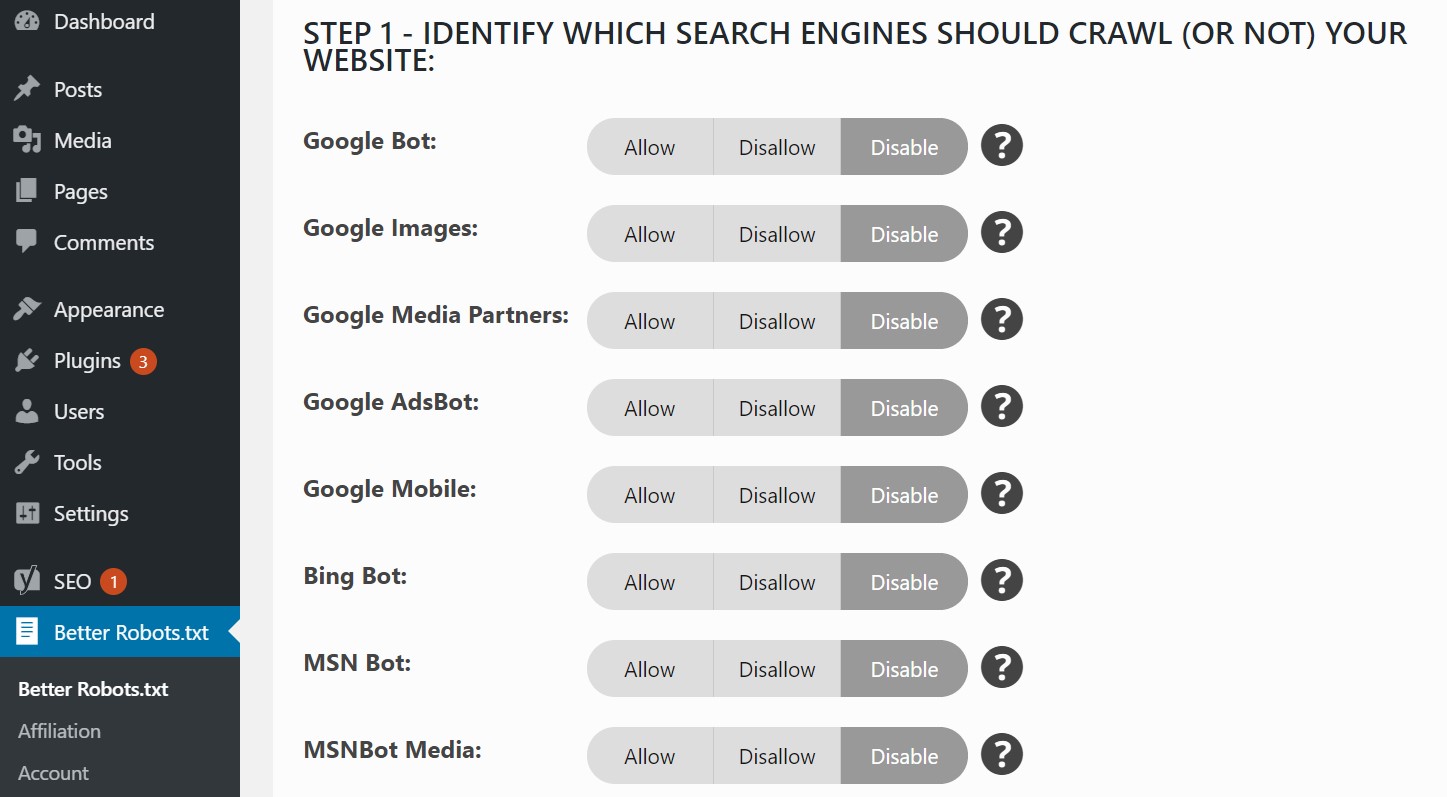Click the Media library icon
The image size is (1447, 797).
[x=27, y=140]
